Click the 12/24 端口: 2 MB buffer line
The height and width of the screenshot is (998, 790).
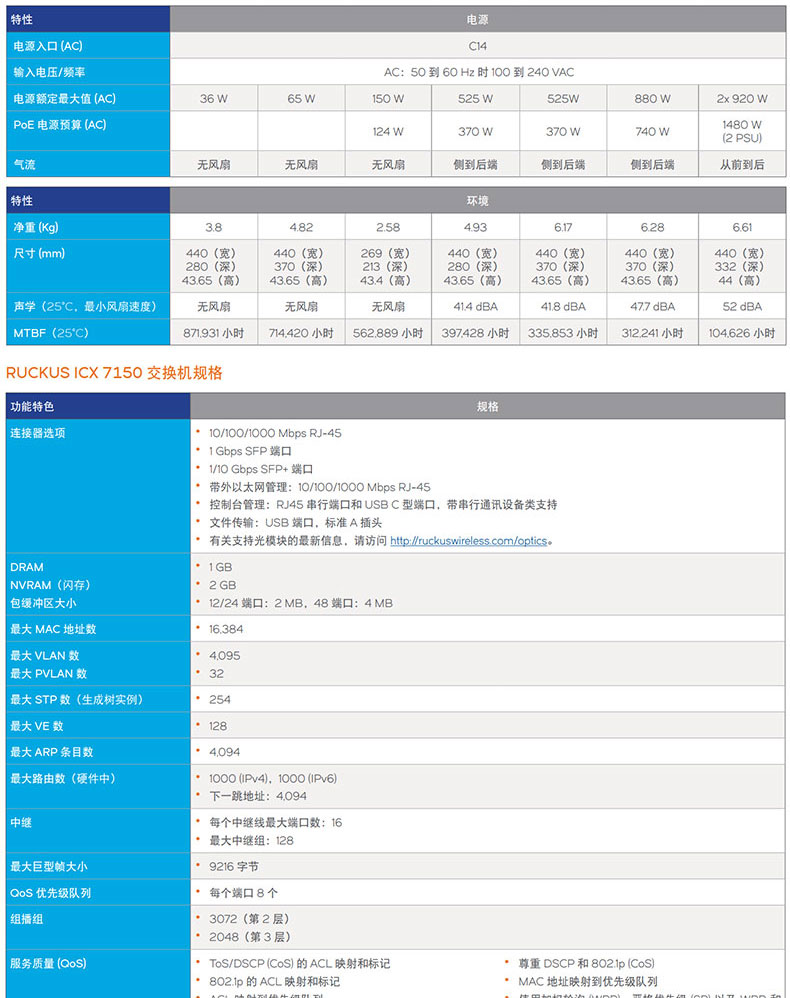300,603
